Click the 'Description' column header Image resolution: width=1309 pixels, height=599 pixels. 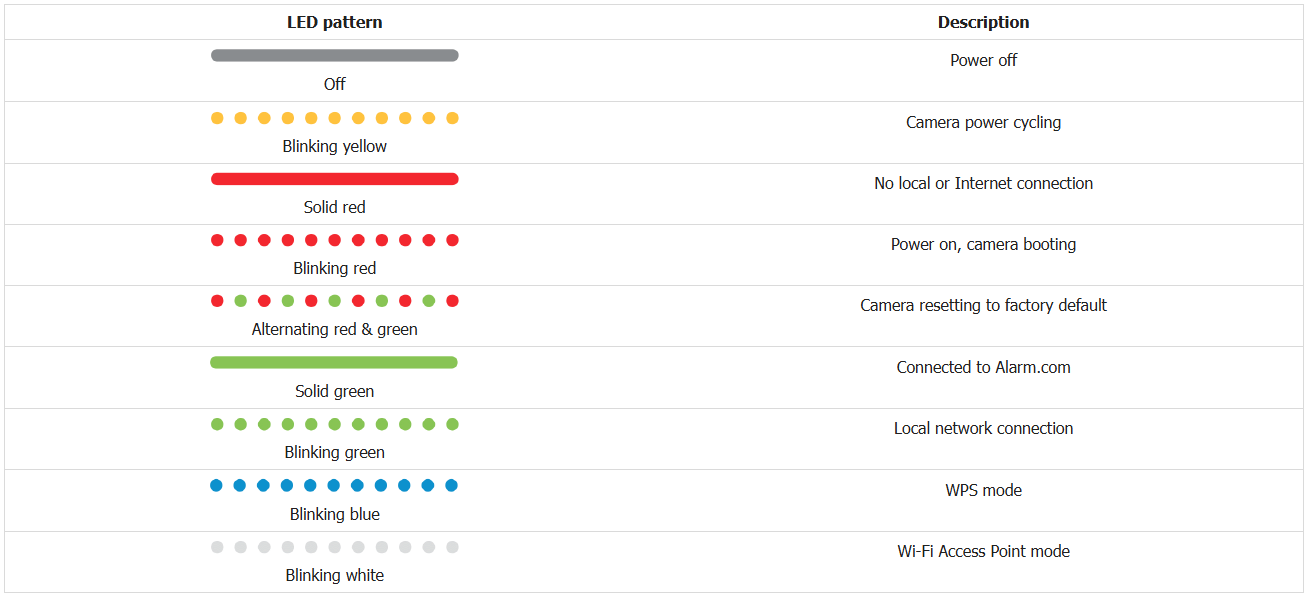tap(983, 22)
